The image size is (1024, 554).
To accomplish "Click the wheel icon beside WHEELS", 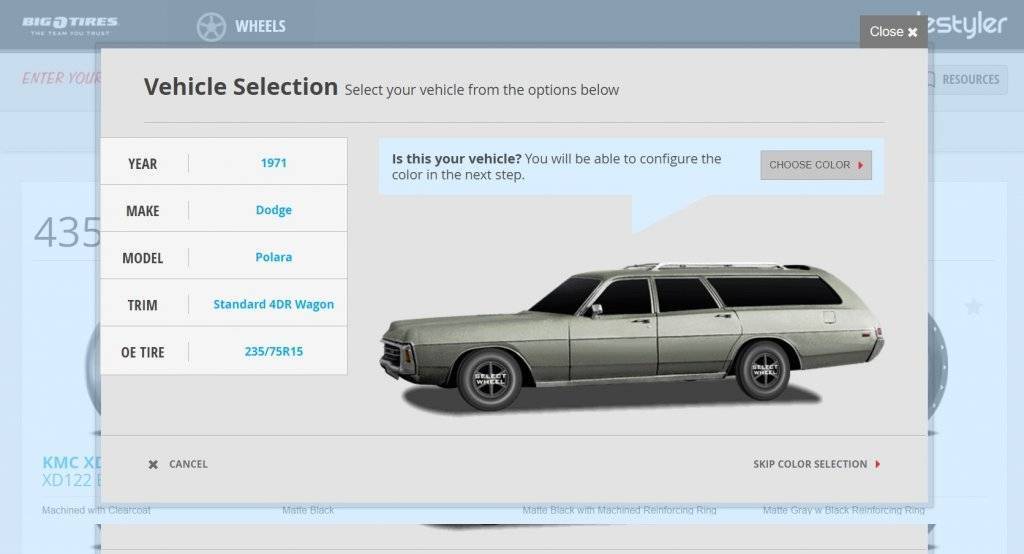I will point(211,27).
